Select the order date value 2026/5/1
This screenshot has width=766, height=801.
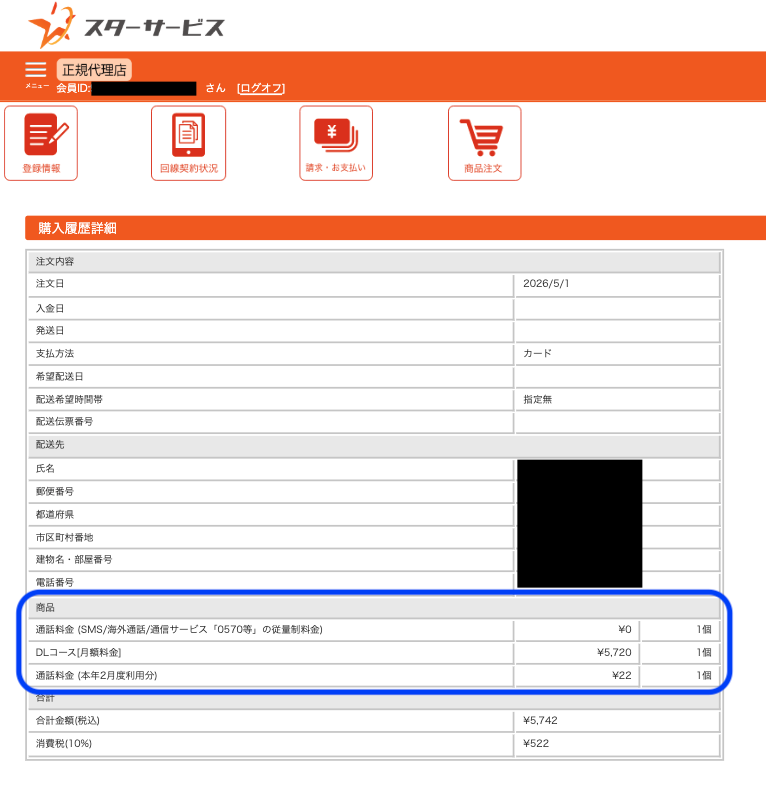(x=546, y=284)
